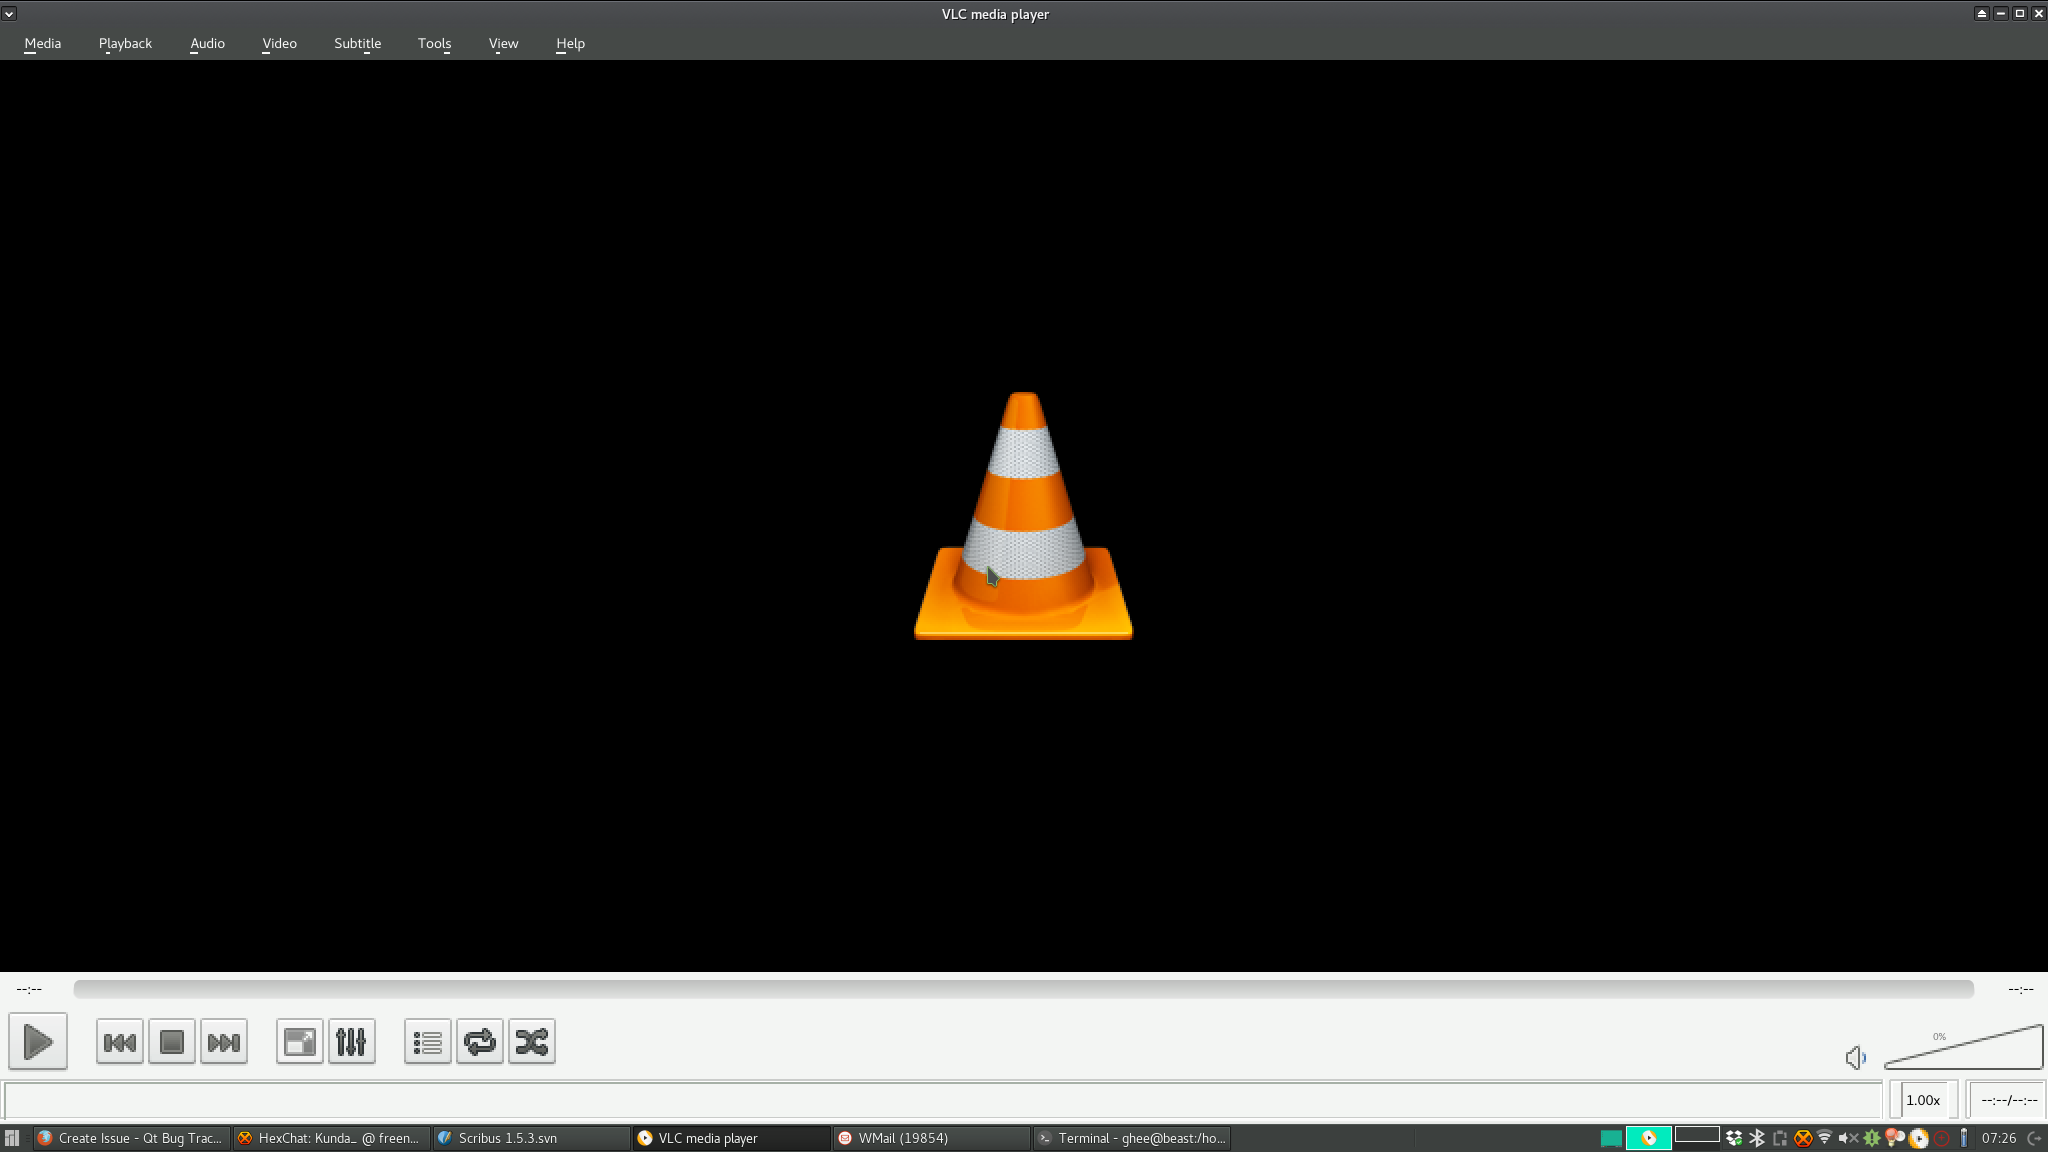Show the playlist view
This screenshot has height=1152, width=2048.
point(428,1042)
